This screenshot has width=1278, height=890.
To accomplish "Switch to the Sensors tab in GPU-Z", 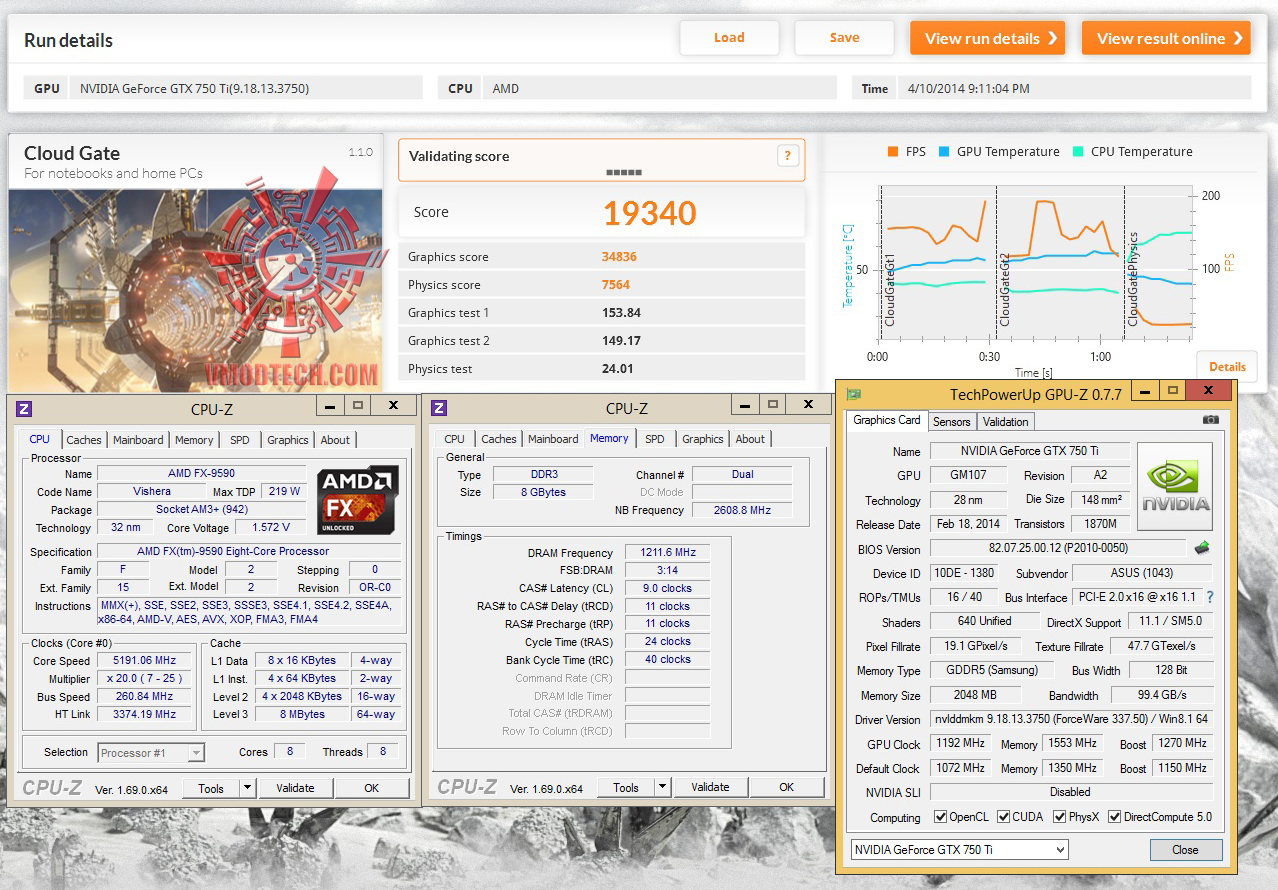I will [x=952, y=422].
